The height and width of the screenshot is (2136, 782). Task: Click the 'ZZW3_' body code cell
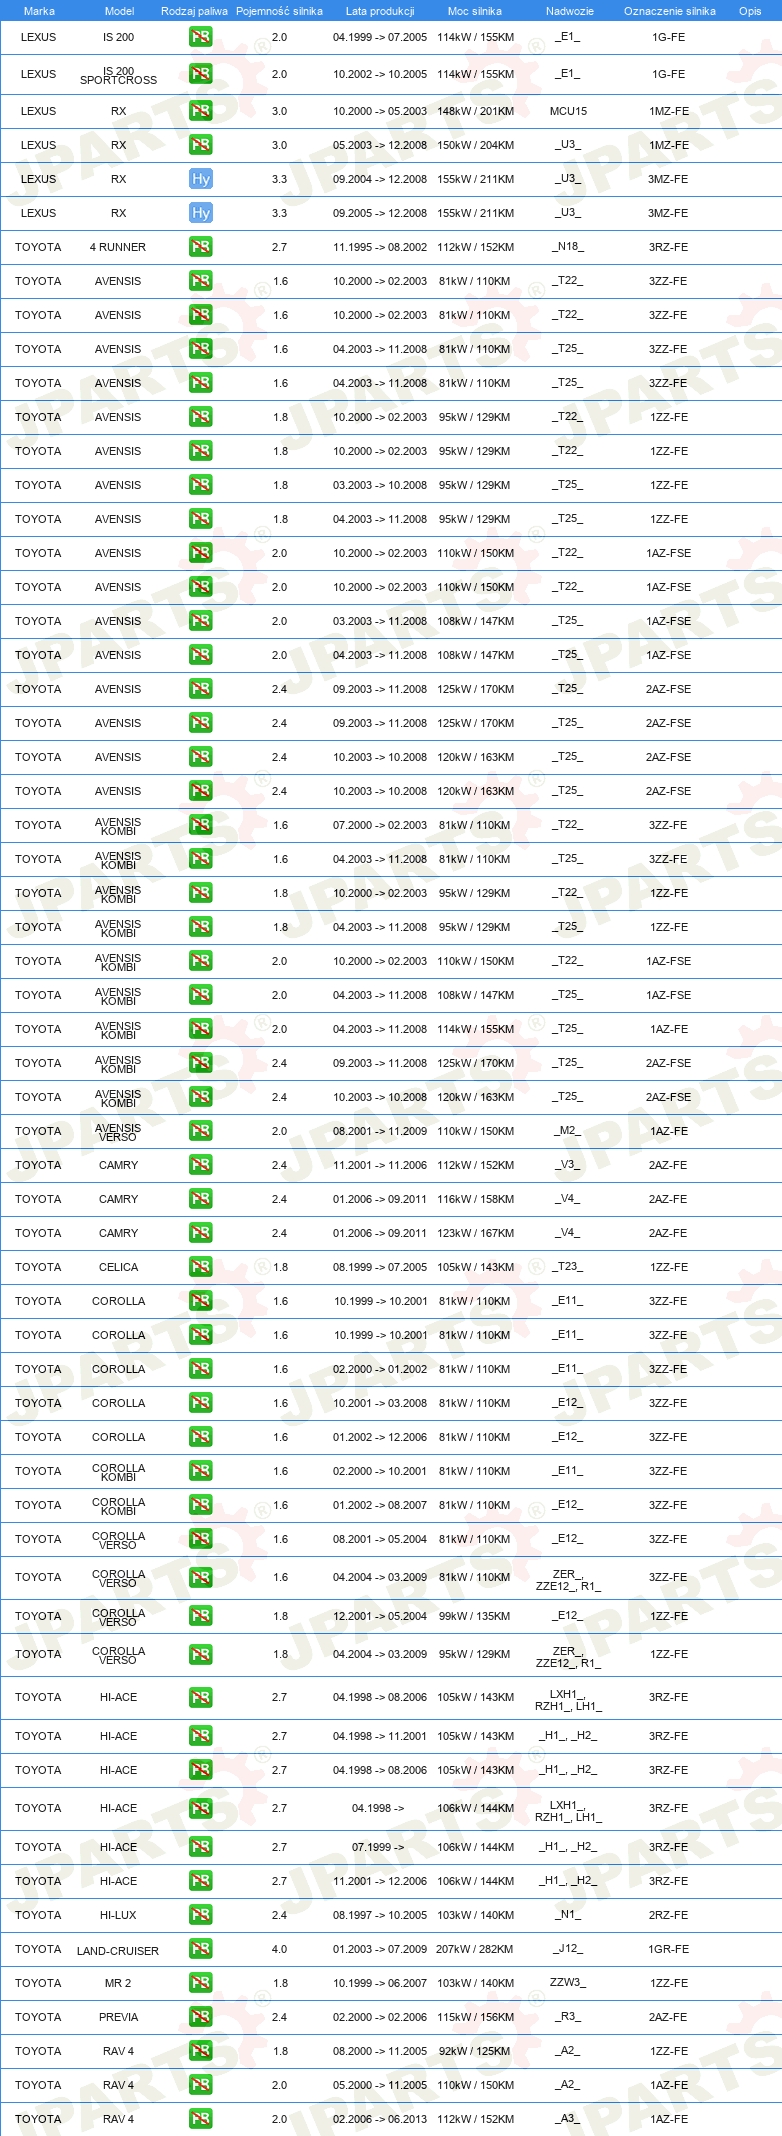point(567,1983)
